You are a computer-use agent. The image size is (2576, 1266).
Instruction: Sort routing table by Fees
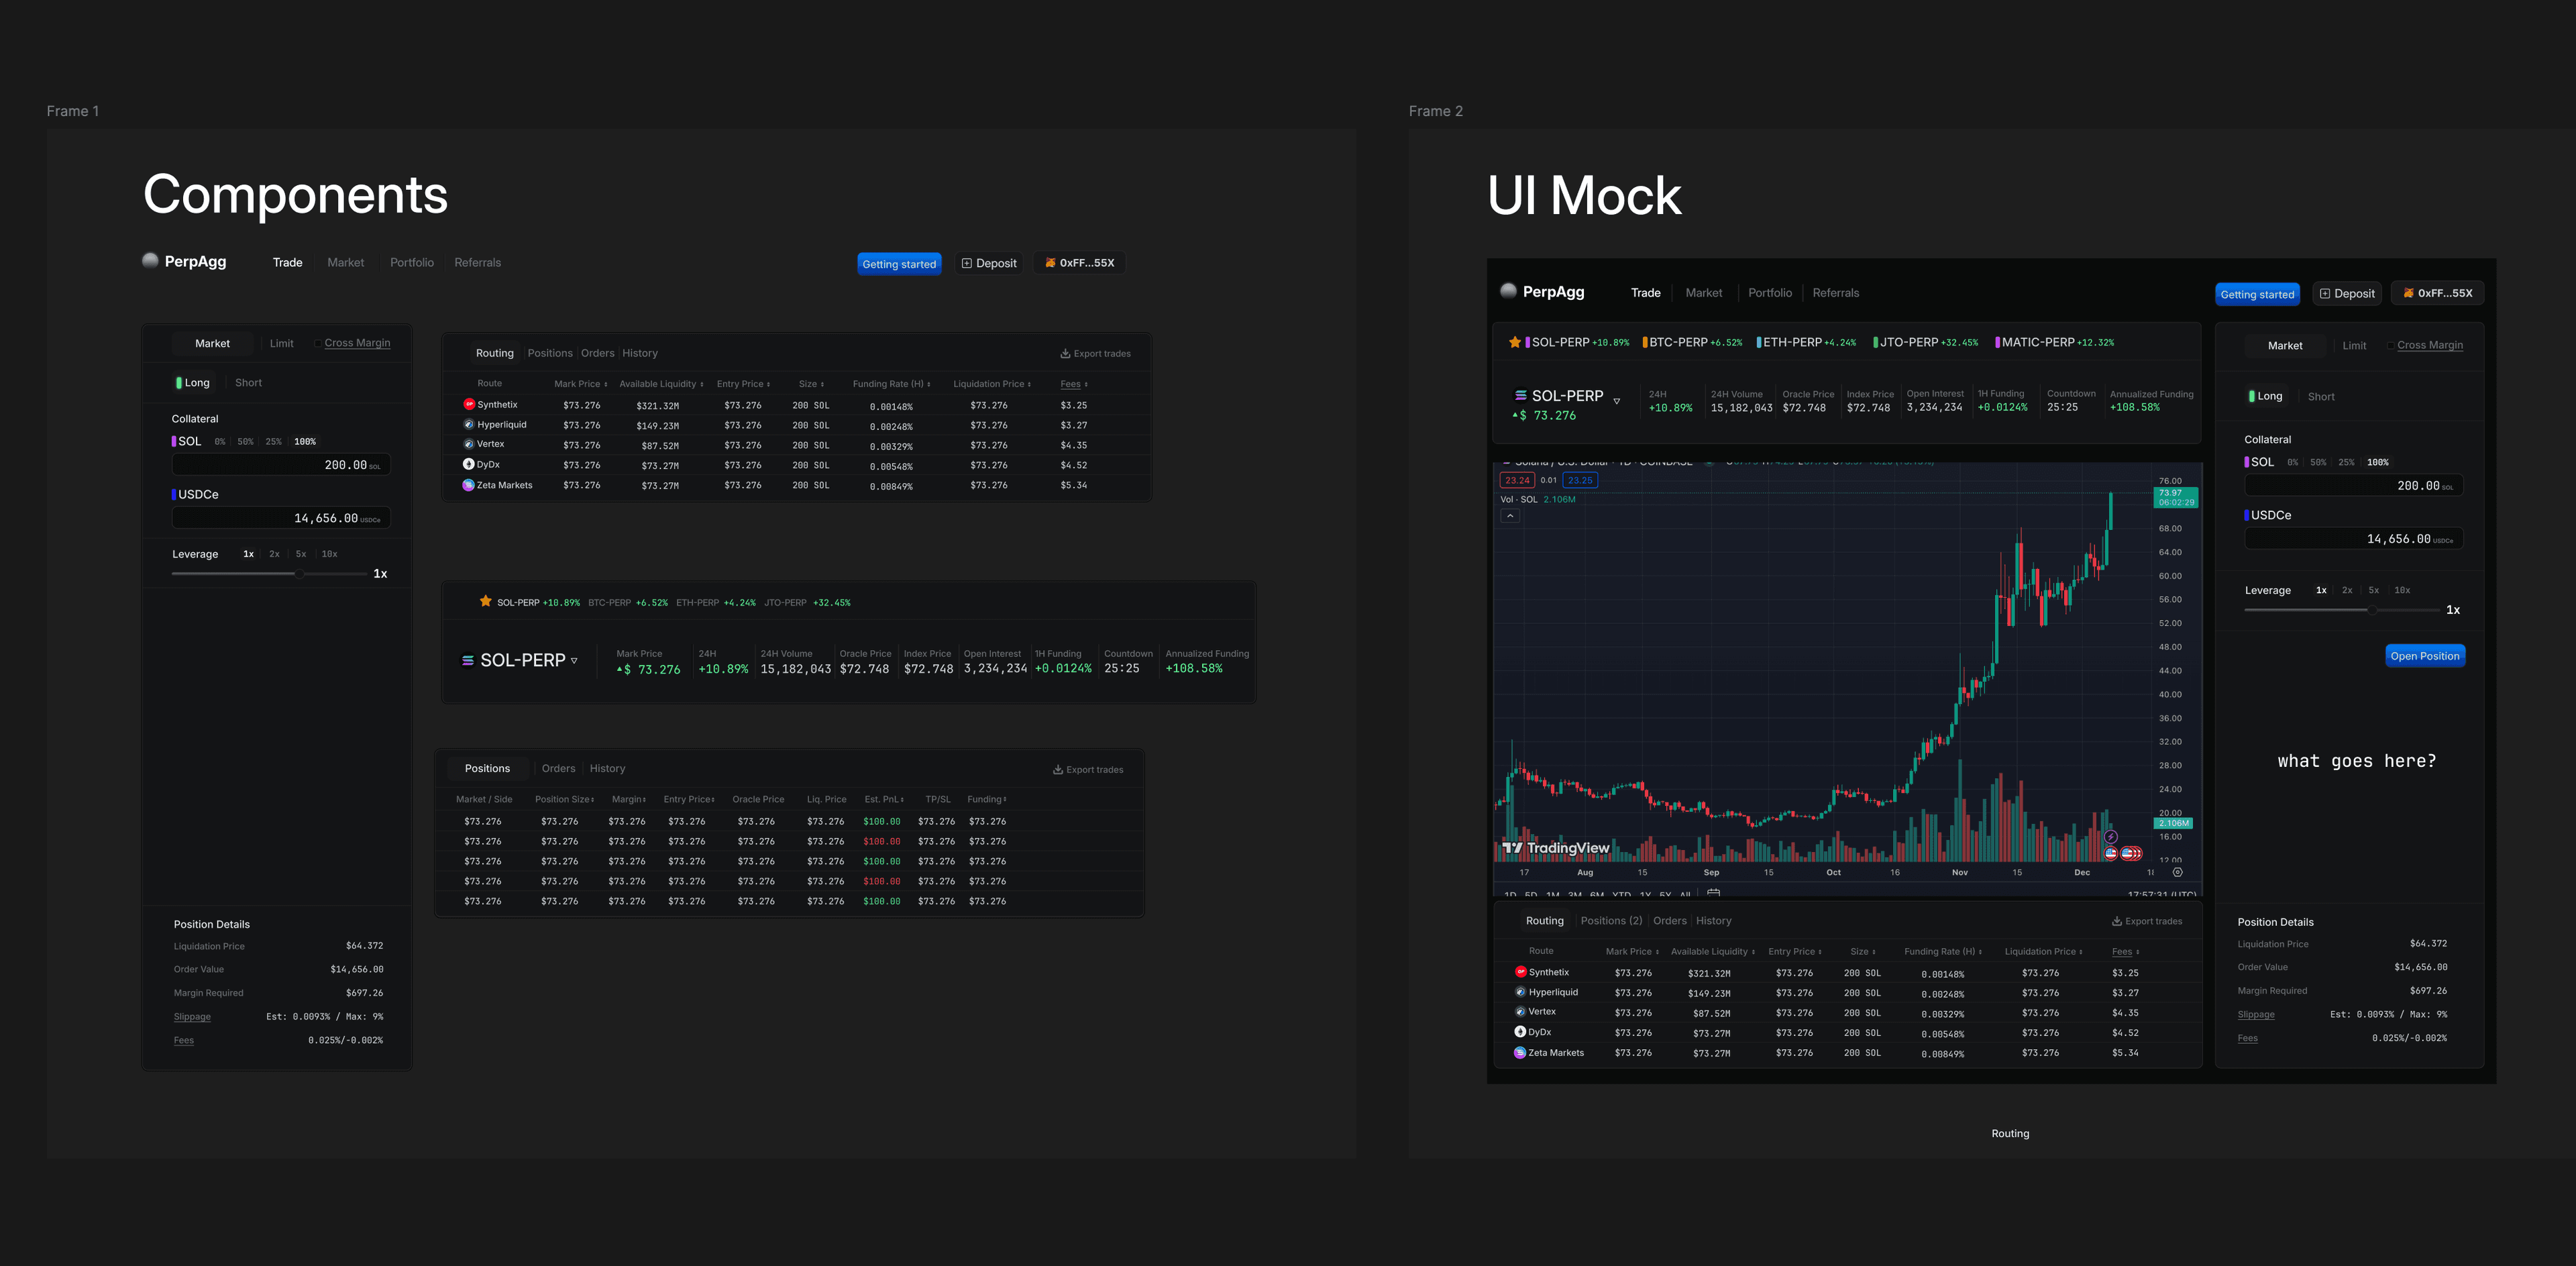tap(1071, 384)
